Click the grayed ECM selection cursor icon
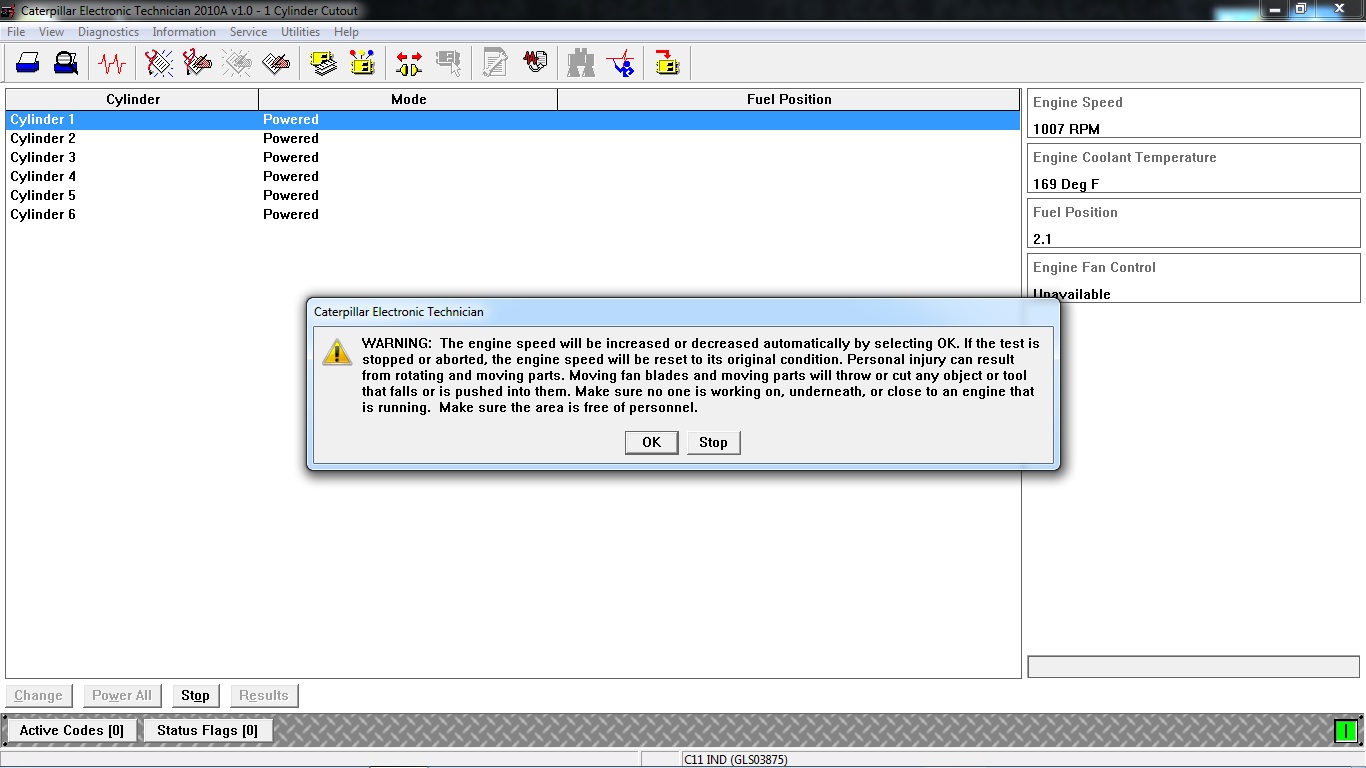The image size is (1366, 768). coord(448,63)
